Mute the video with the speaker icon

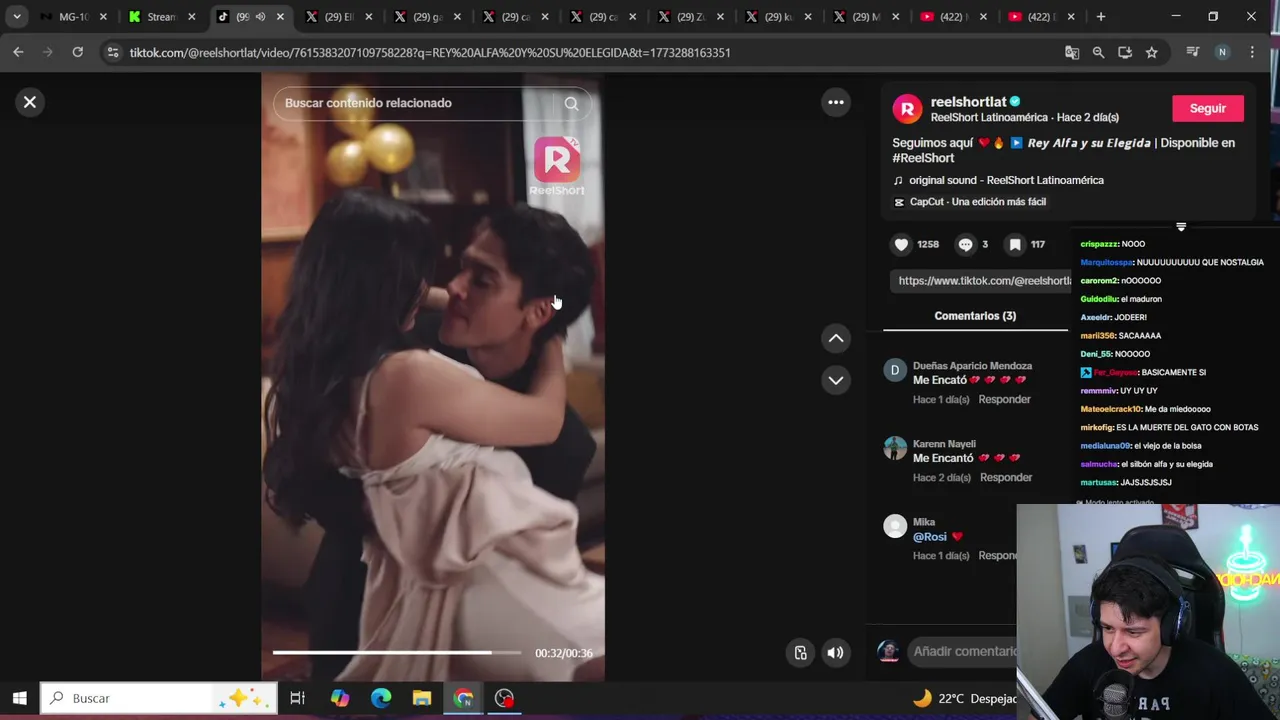[x=835, y=653]
